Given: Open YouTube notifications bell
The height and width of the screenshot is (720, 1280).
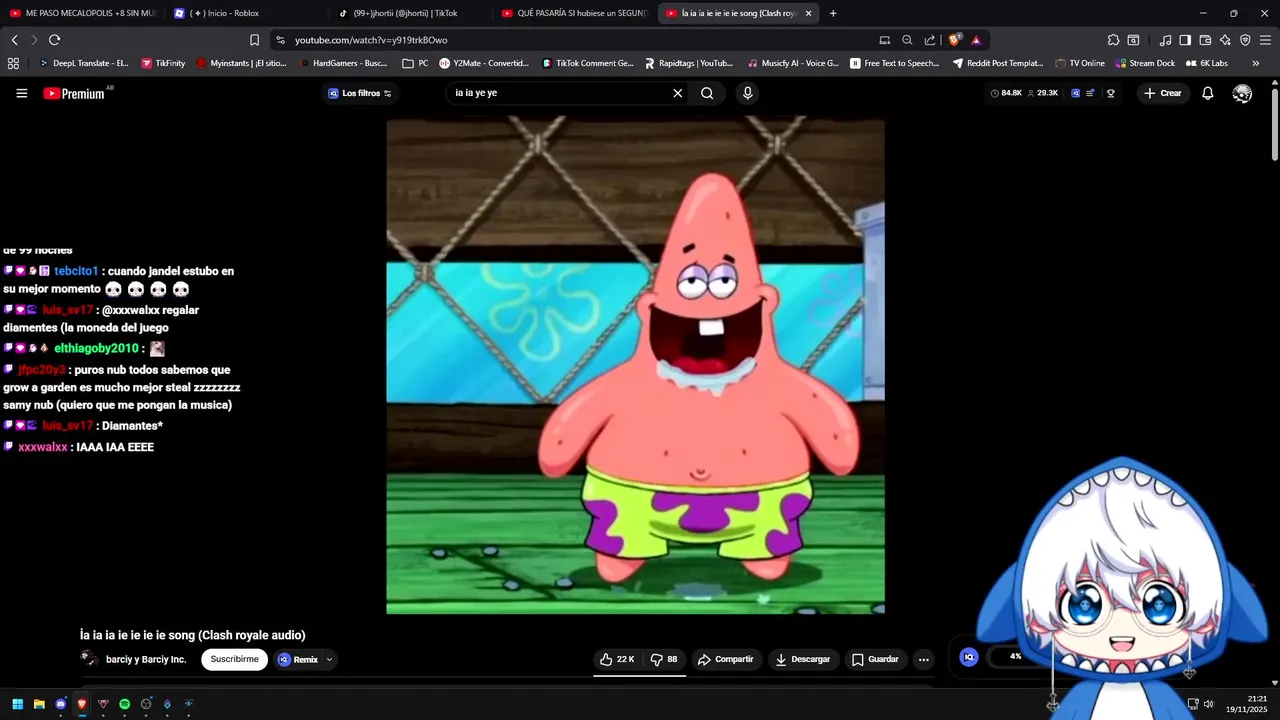Looking at the screenshot, I should click(x=1208, y=93).
